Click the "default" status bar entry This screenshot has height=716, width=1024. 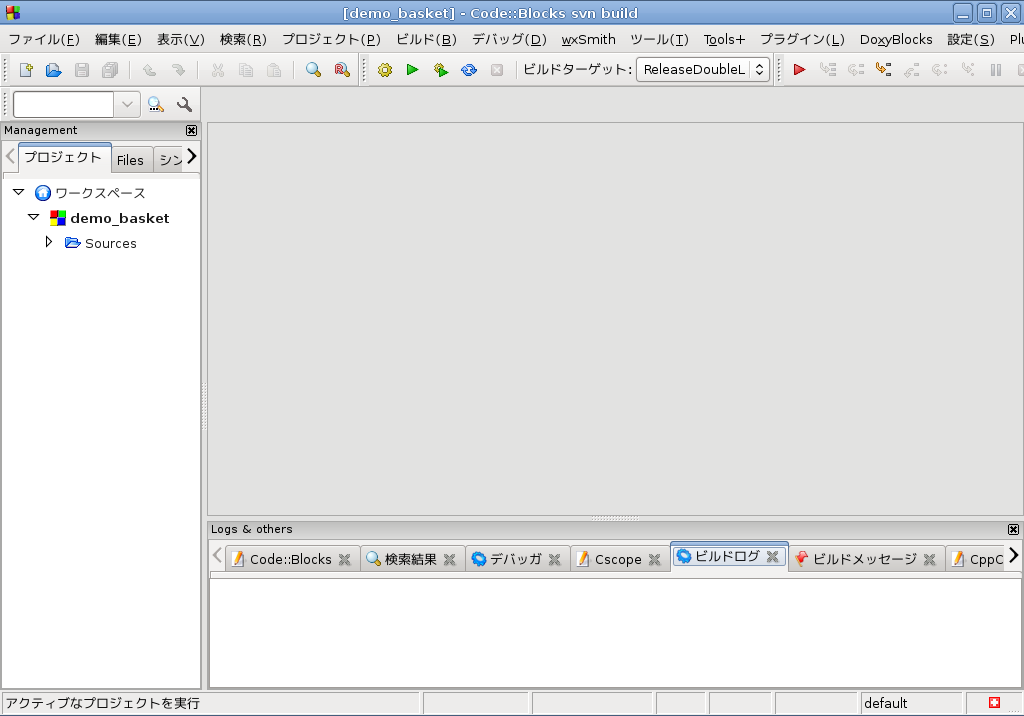[886, 703]
